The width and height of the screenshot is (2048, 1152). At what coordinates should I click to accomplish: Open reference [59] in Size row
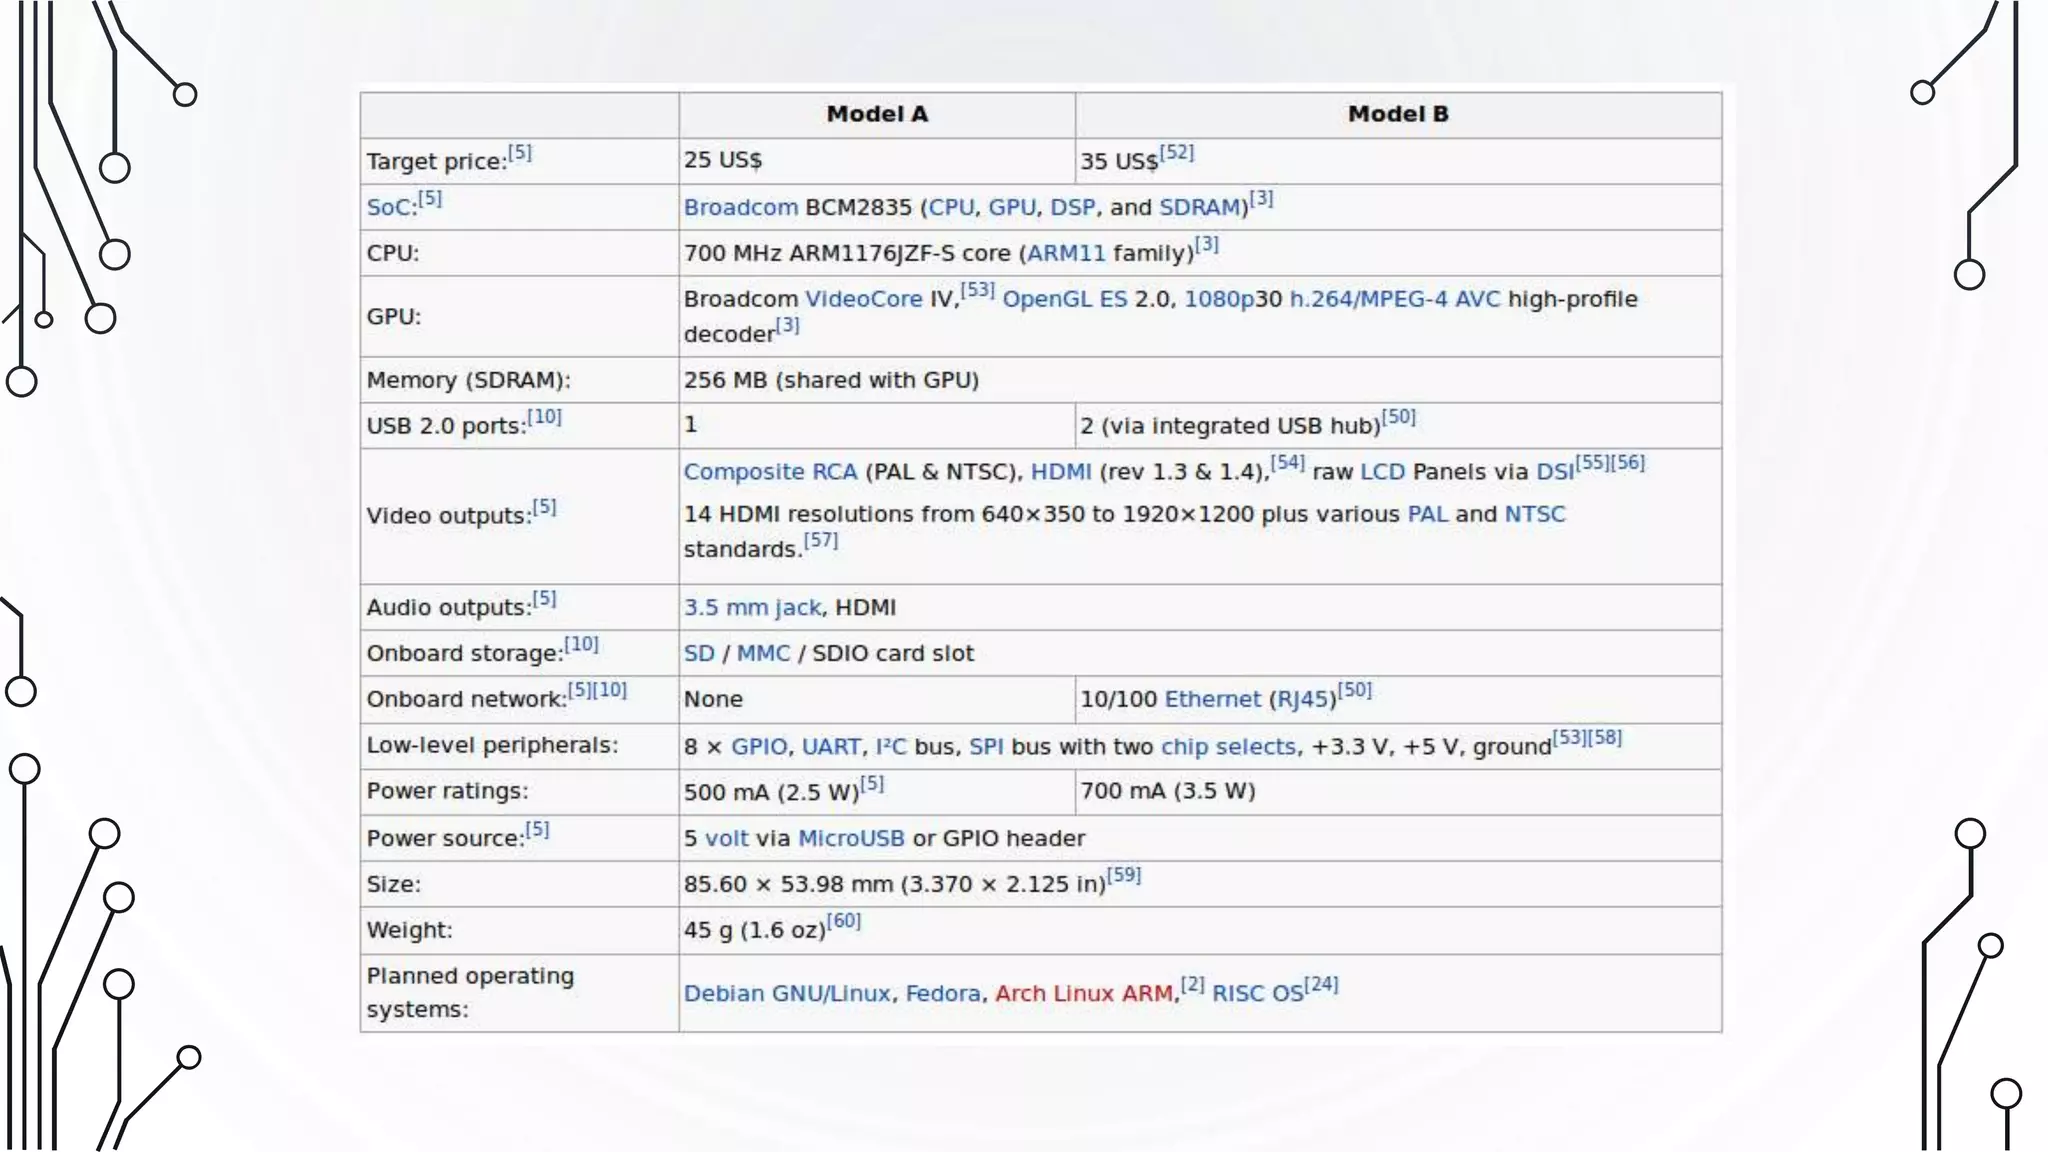[x=1124, y=875]
